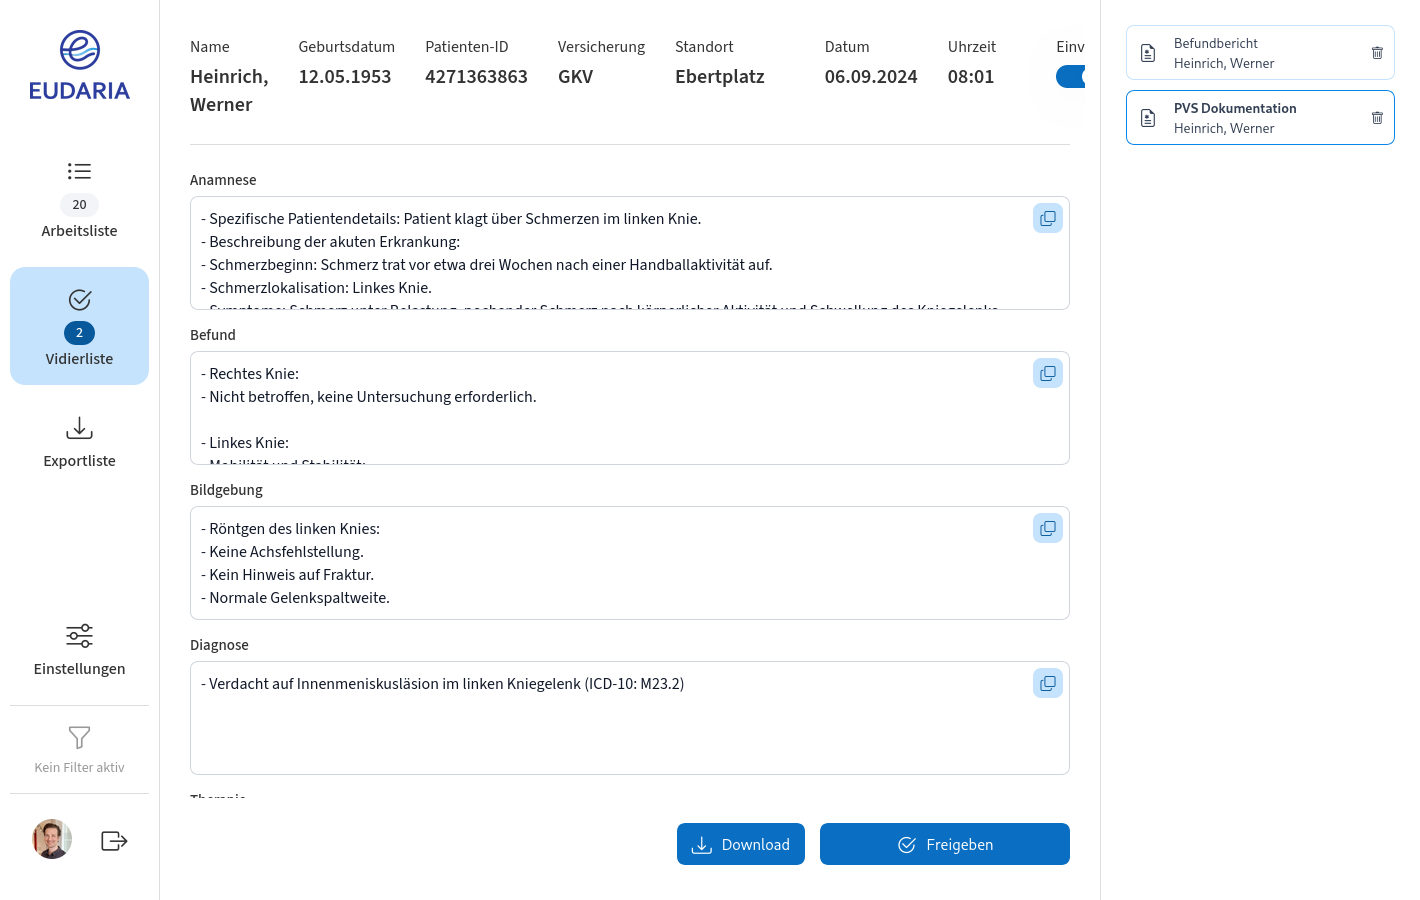Click Freigeben to approve the document
The width and height of the screenshot is (1420, 900).
[944, 844]
